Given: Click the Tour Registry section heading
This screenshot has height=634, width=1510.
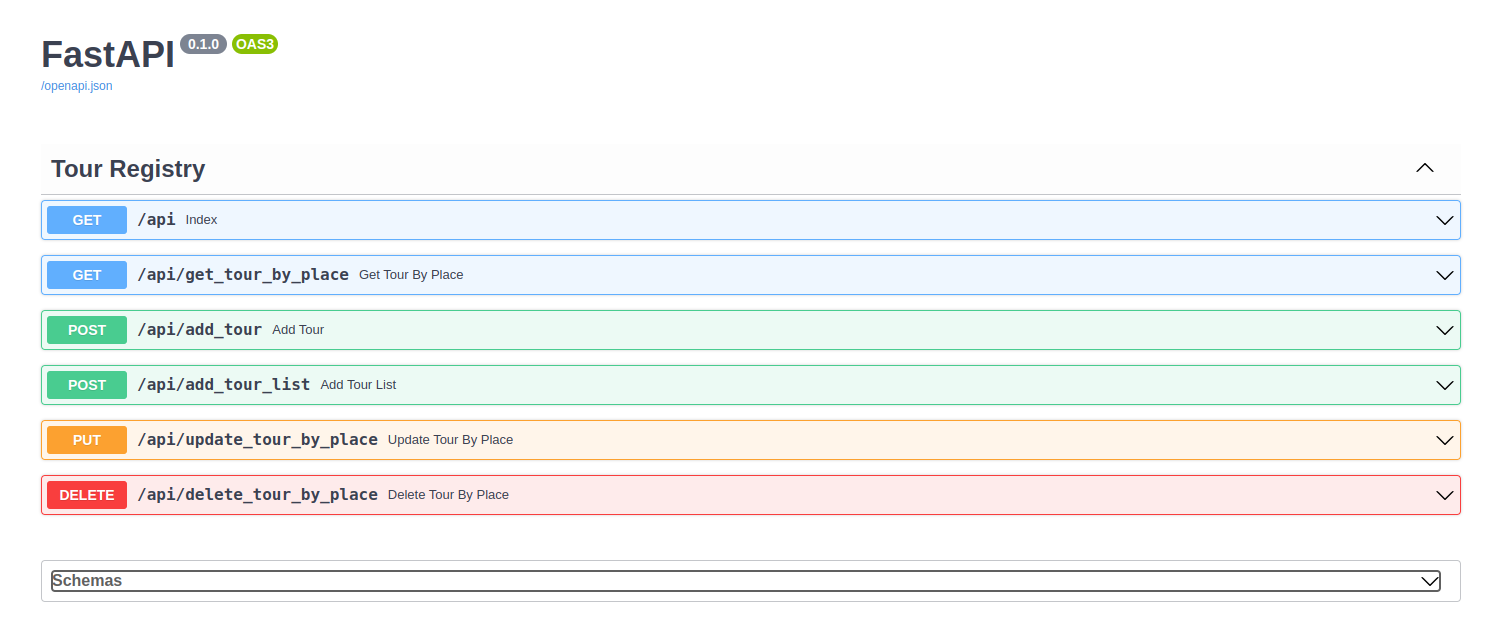Looking at the screenshot, I should (x=128, y=169).
